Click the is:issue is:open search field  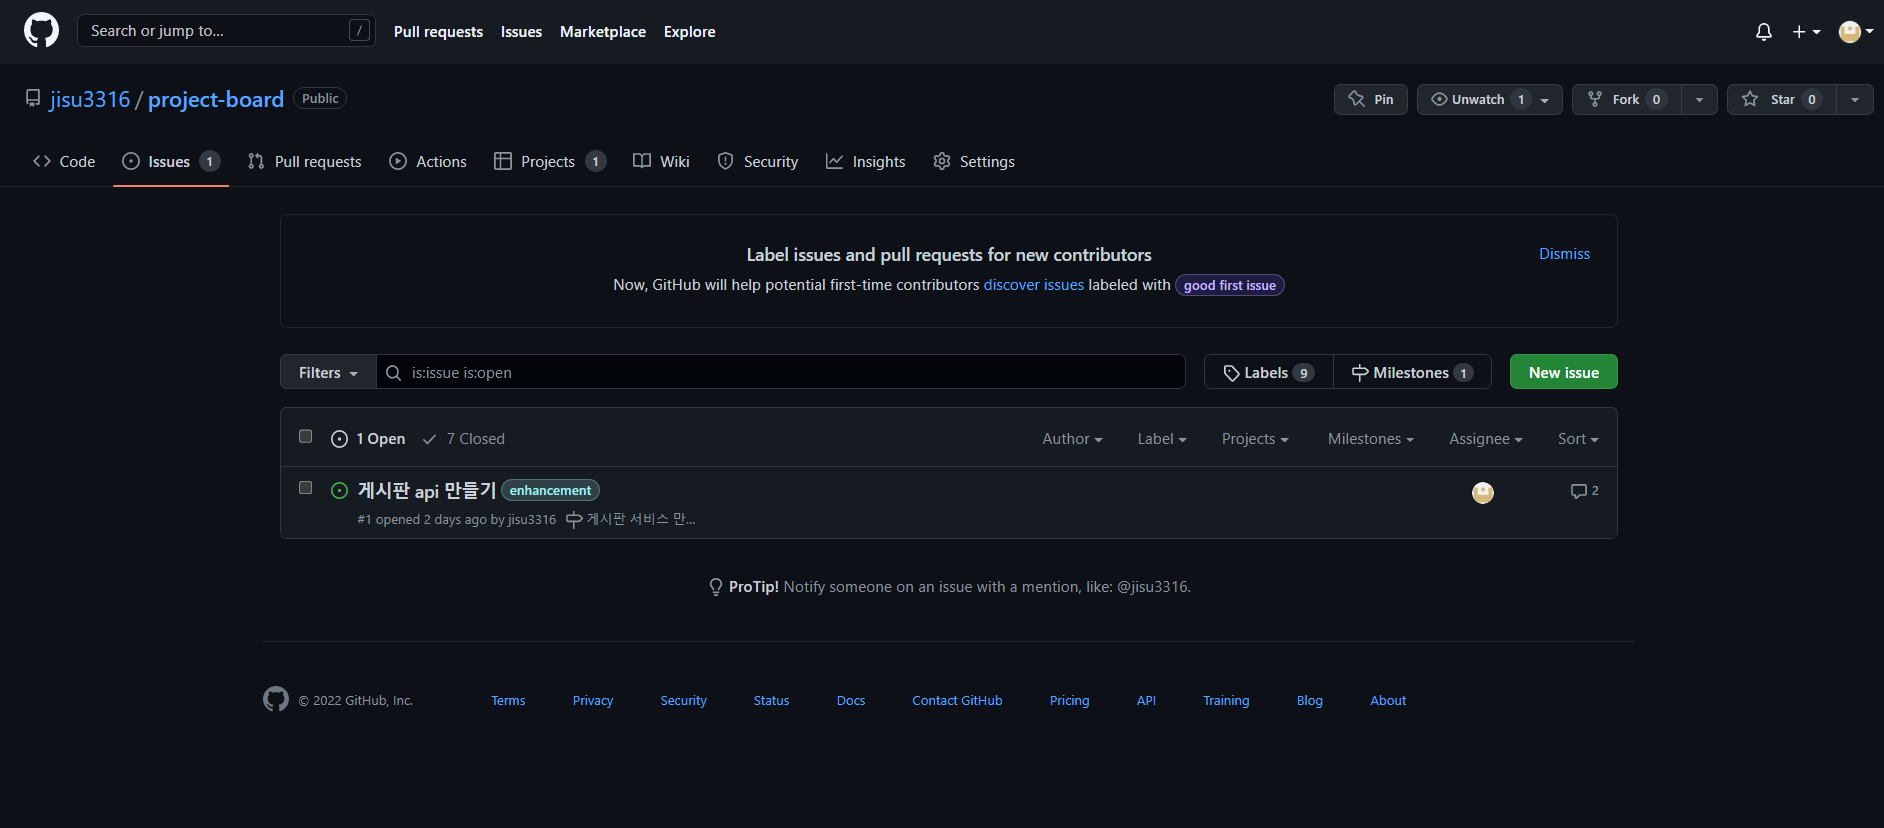click(x=781, y=372)
